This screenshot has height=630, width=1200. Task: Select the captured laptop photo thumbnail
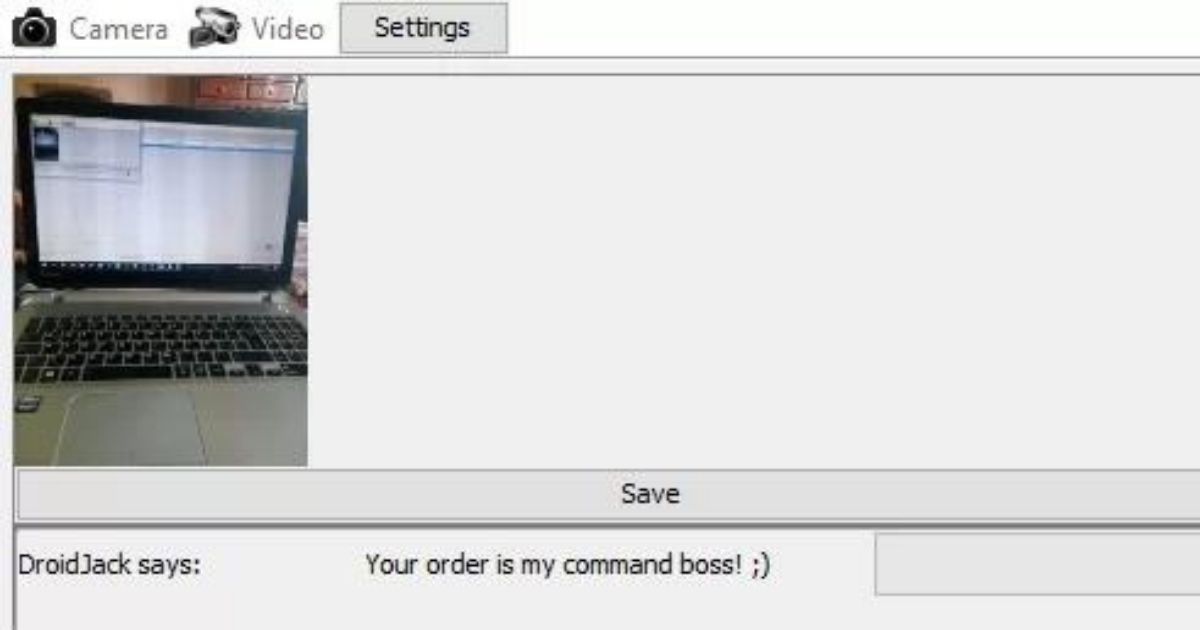[161, 270]
